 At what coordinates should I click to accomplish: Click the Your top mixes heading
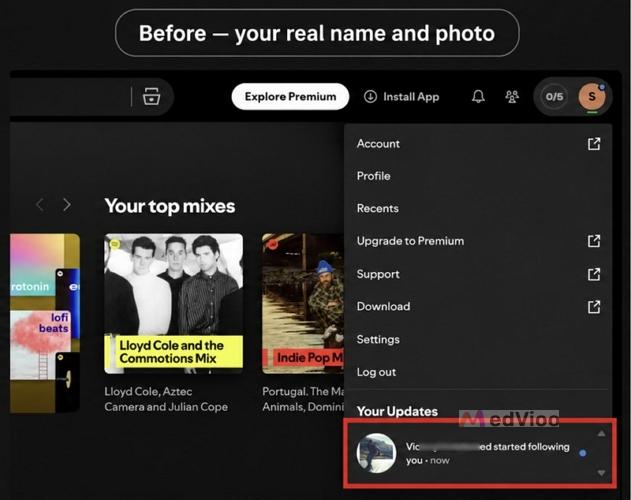[170, 206]
